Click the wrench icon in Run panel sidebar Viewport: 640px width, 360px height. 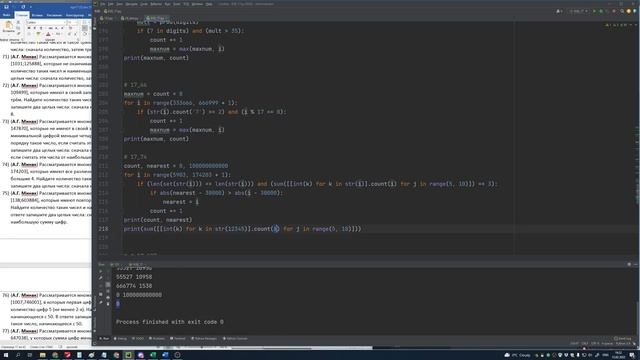100,278
